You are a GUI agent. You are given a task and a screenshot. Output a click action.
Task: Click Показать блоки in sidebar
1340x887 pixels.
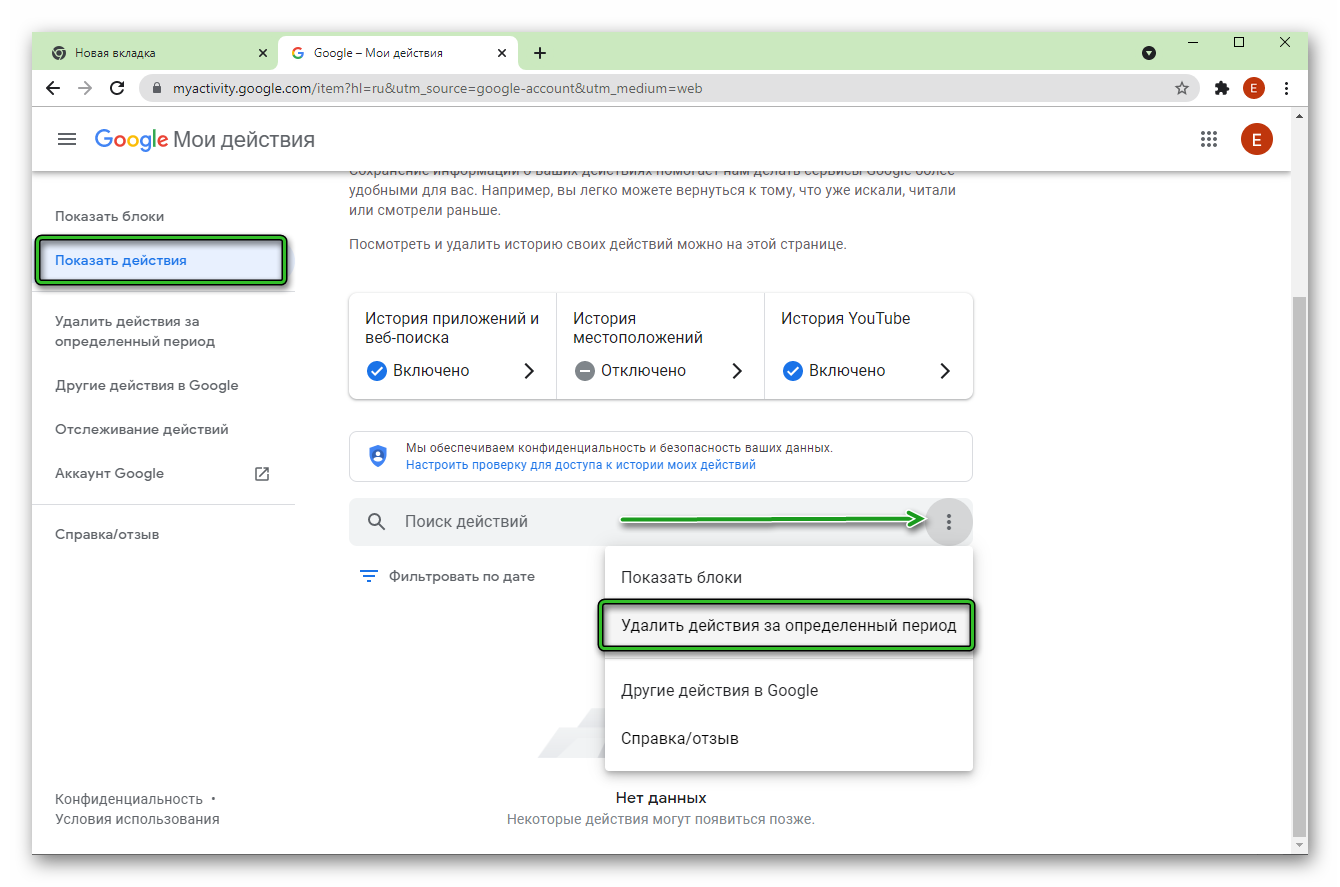tap(110, 216)
